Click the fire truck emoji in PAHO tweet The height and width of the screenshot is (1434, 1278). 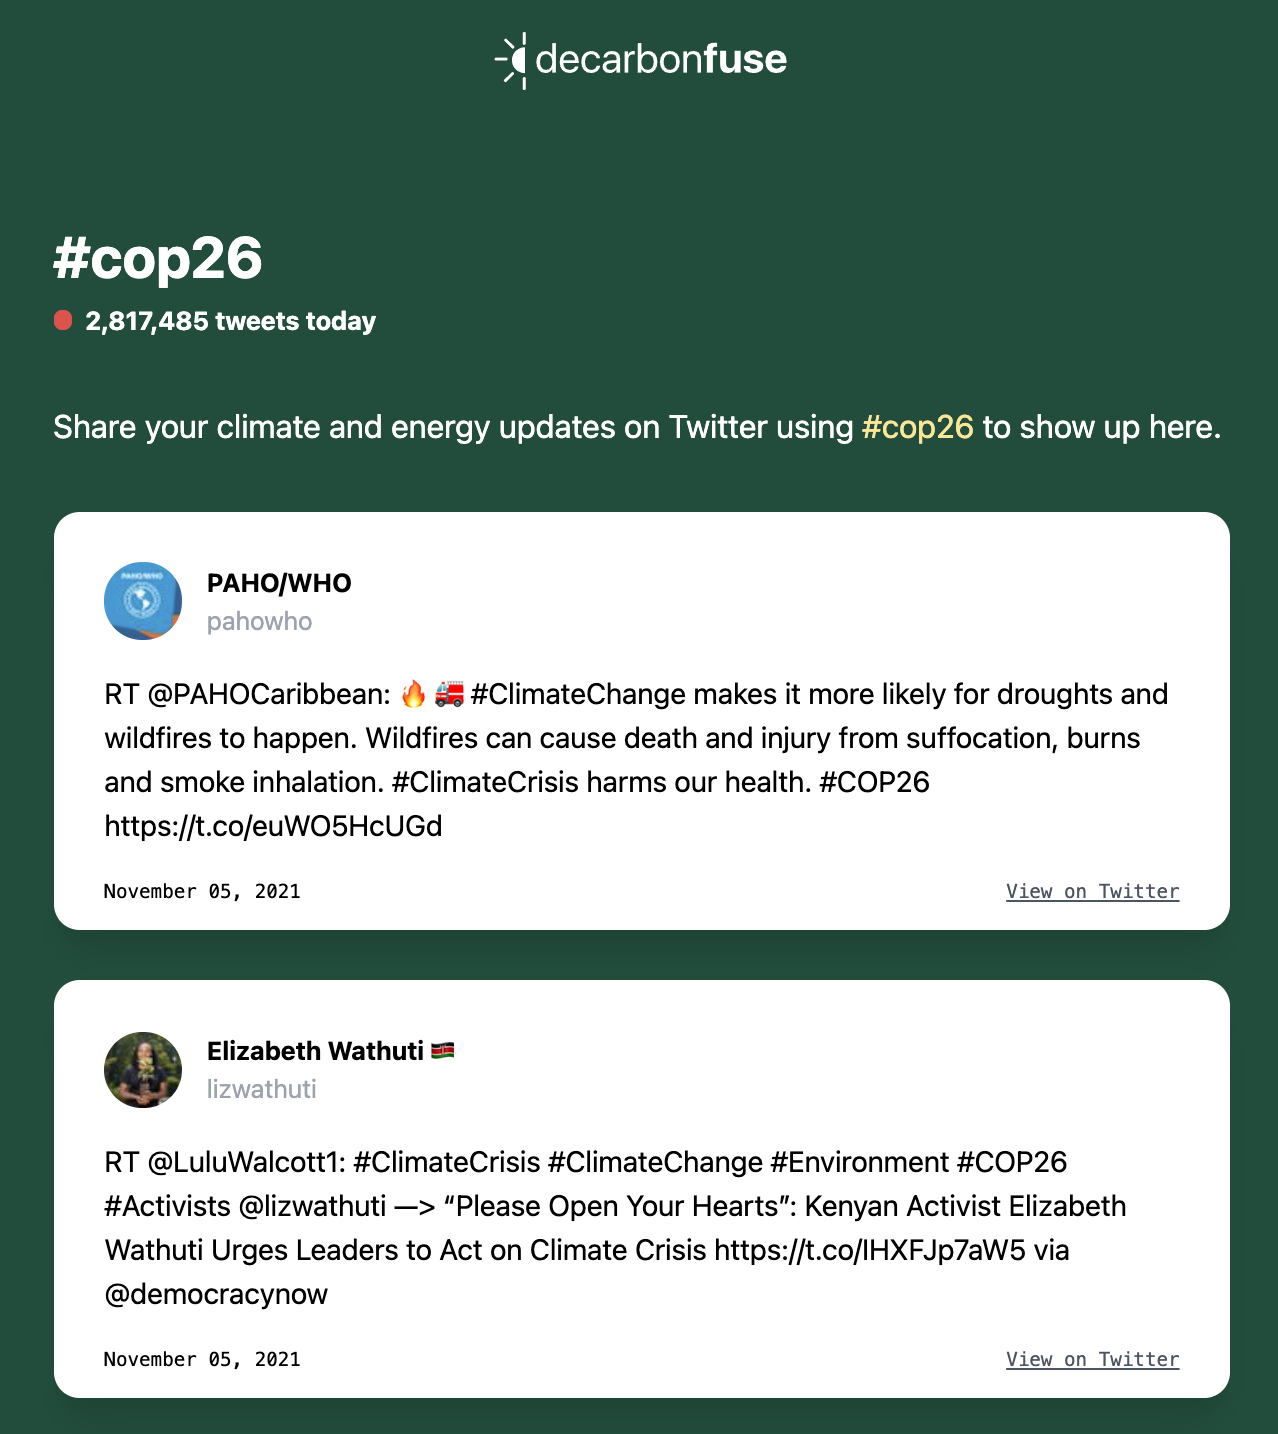click(x=449, y=694)
